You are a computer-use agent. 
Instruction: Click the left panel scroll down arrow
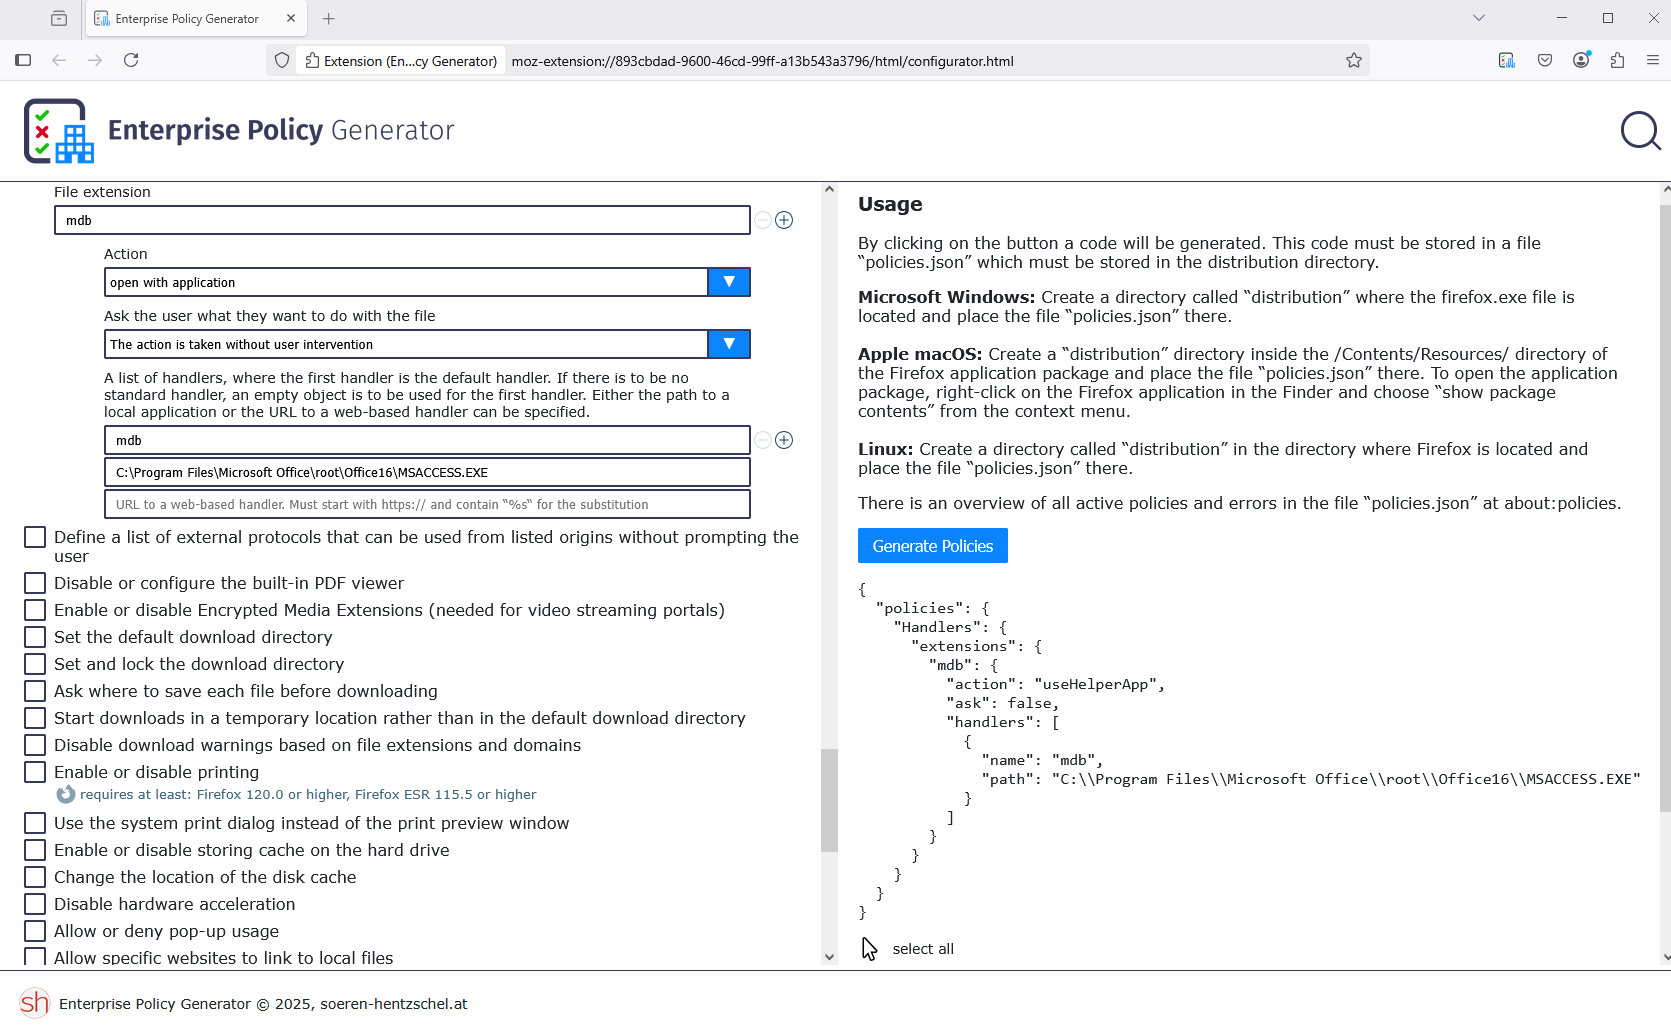pos(829,957)
